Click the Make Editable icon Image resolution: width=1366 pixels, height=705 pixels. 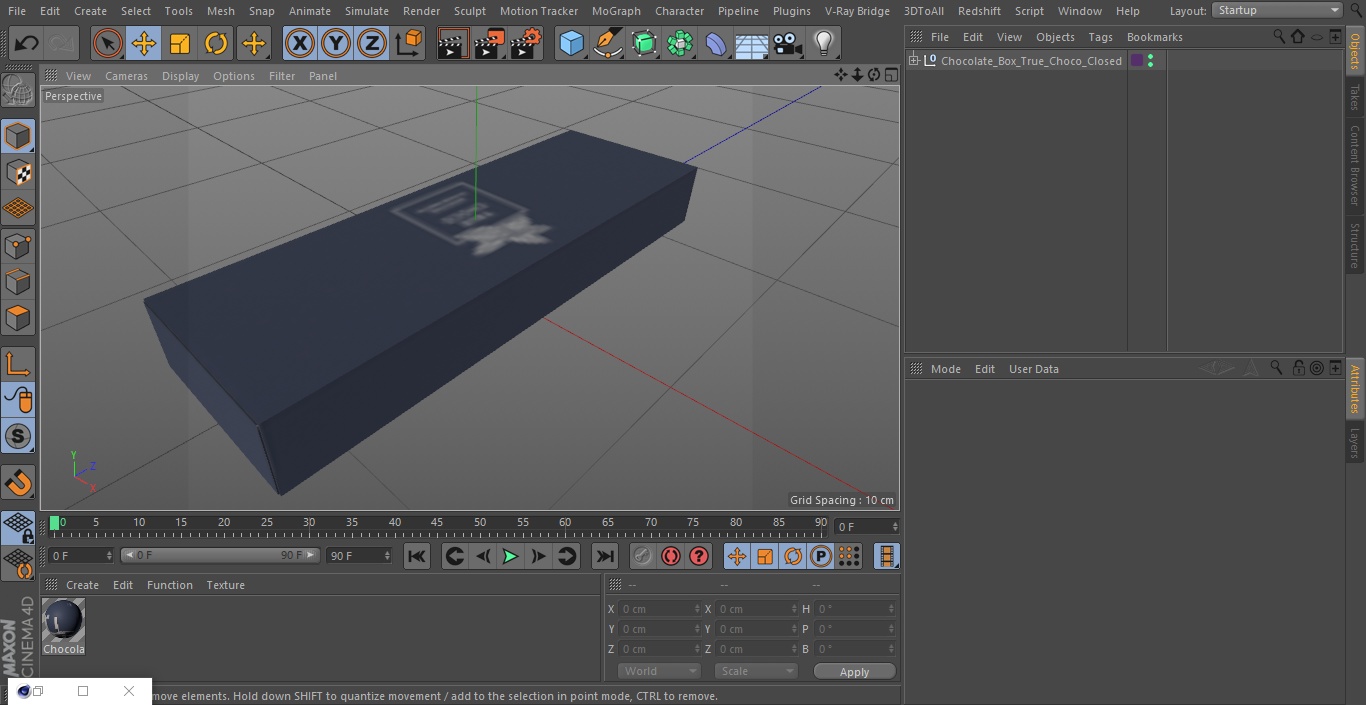pyautogui.click(x=18, y=92)
